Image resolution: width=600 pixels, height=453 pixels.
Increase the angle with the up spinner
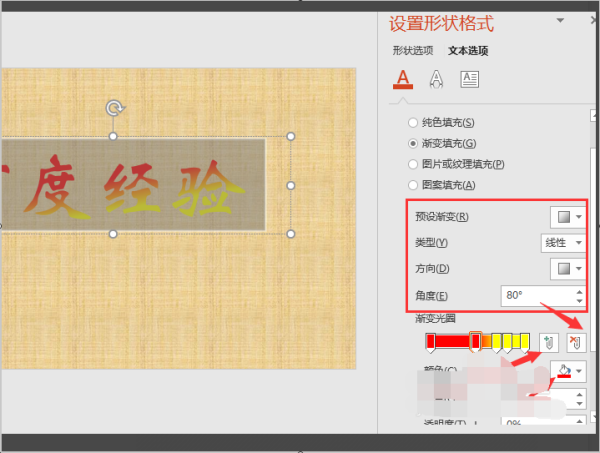580,292
